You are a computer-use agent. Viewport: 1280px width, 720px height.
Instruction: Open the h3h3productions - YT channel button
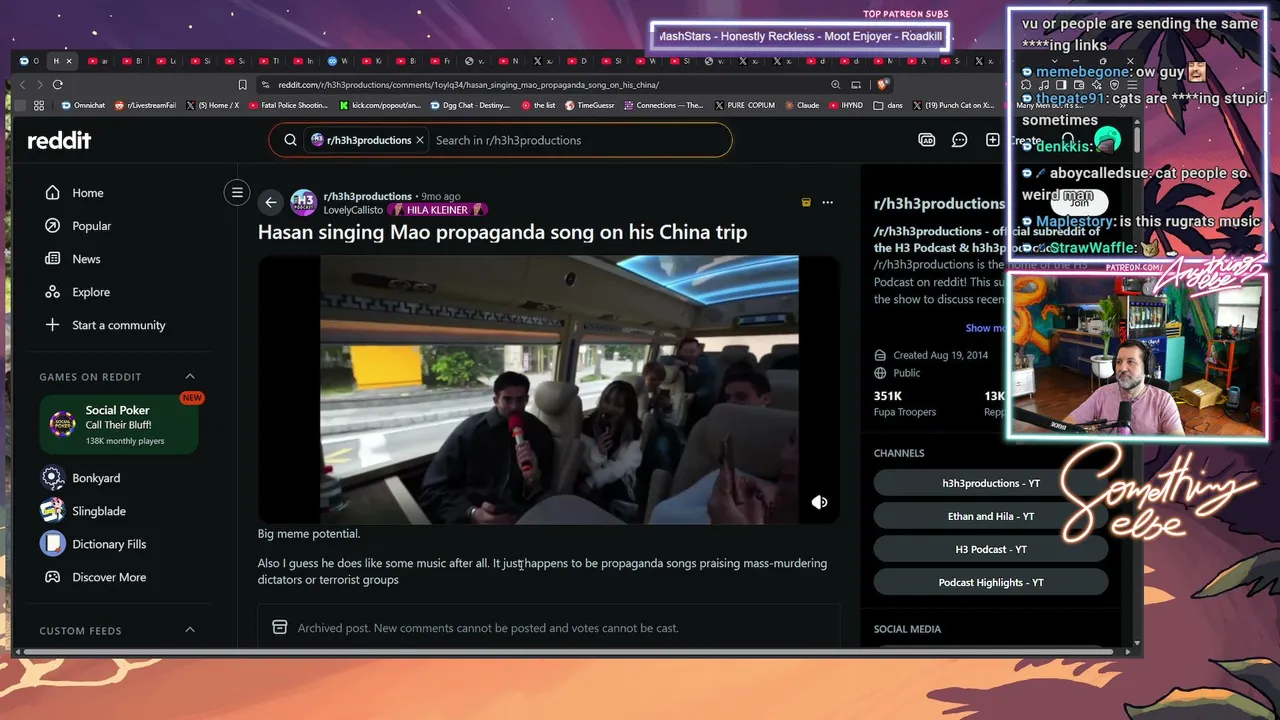point(991,483)
